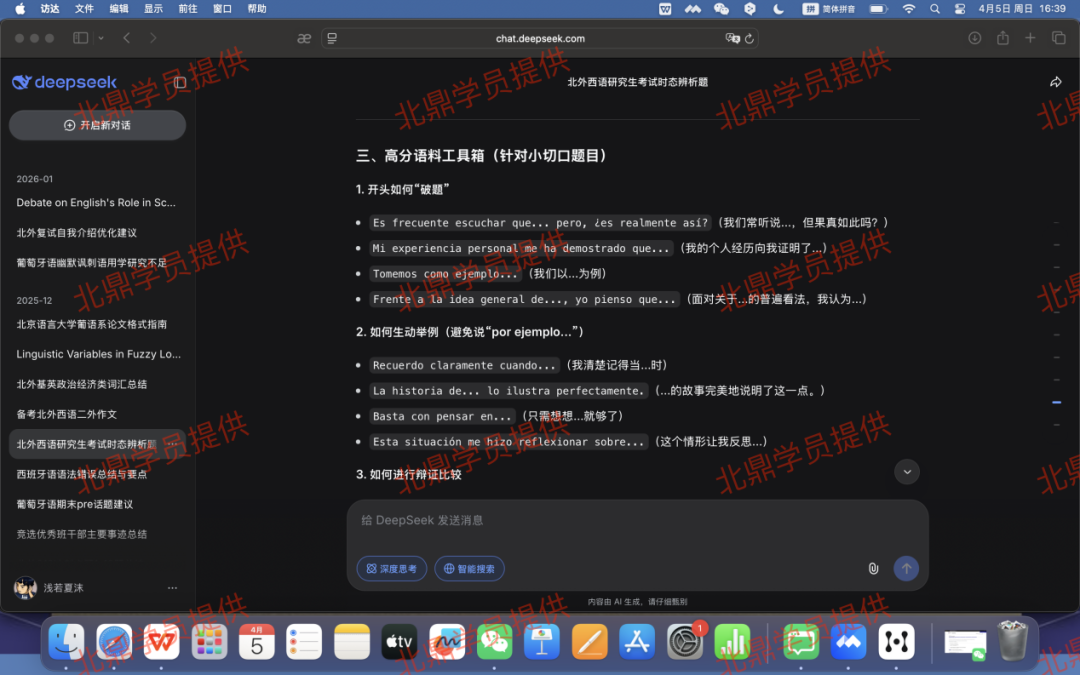
Task: Collapse the DeepSeek sidebar panel icon
Action: (180, 83)
